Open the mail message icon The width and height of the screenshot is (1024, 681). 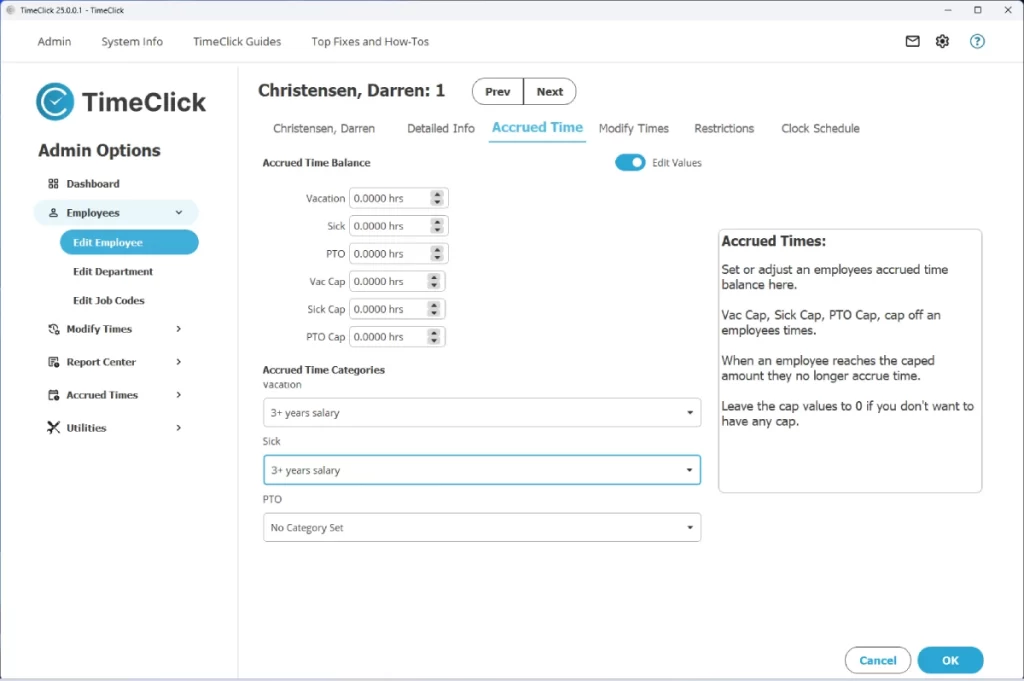[911, 41]
